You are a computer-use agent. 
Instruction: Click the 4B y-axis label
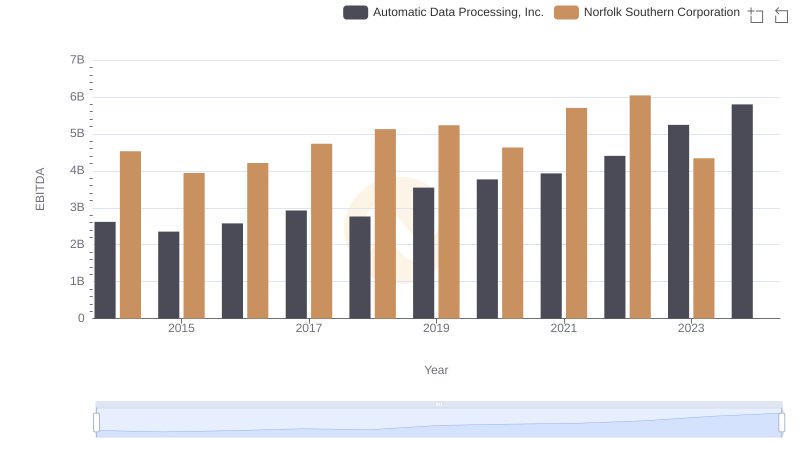click(78, 170)
